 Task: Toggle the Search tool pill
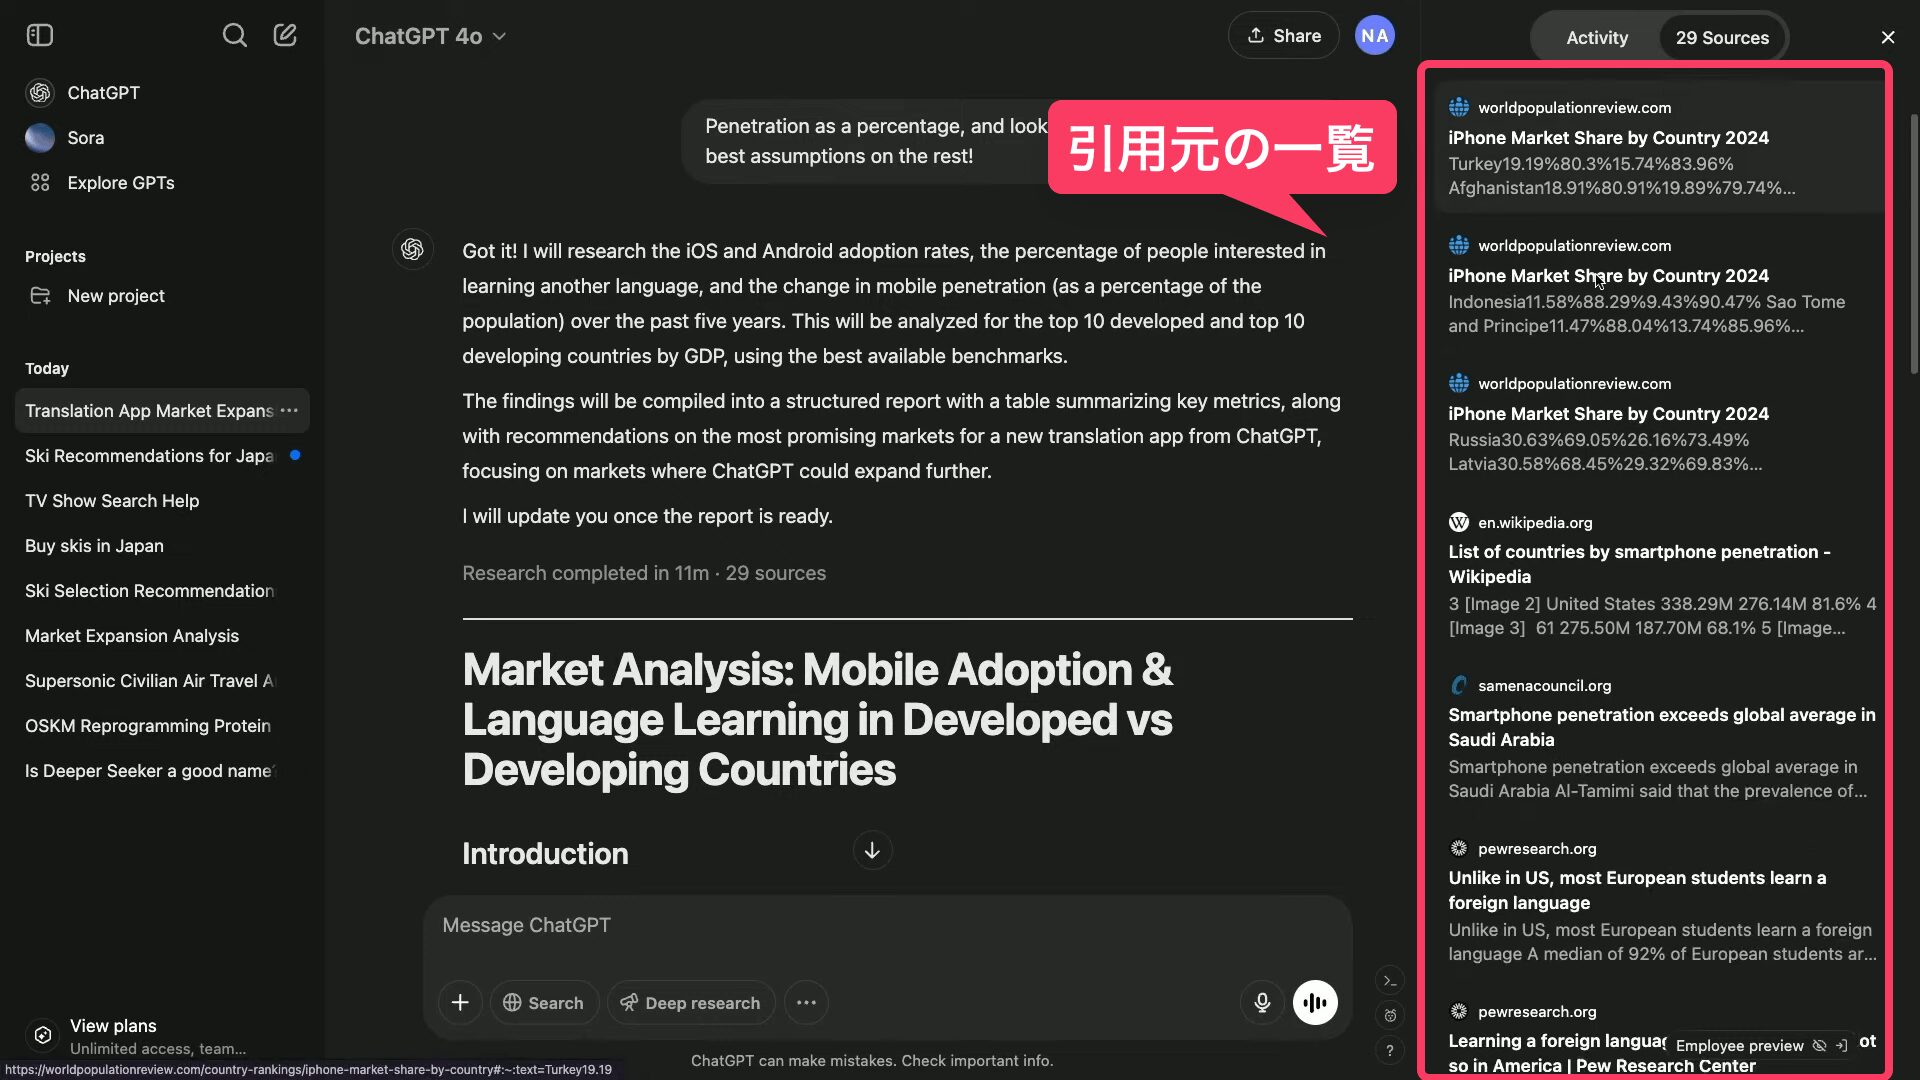[544, 1003]
